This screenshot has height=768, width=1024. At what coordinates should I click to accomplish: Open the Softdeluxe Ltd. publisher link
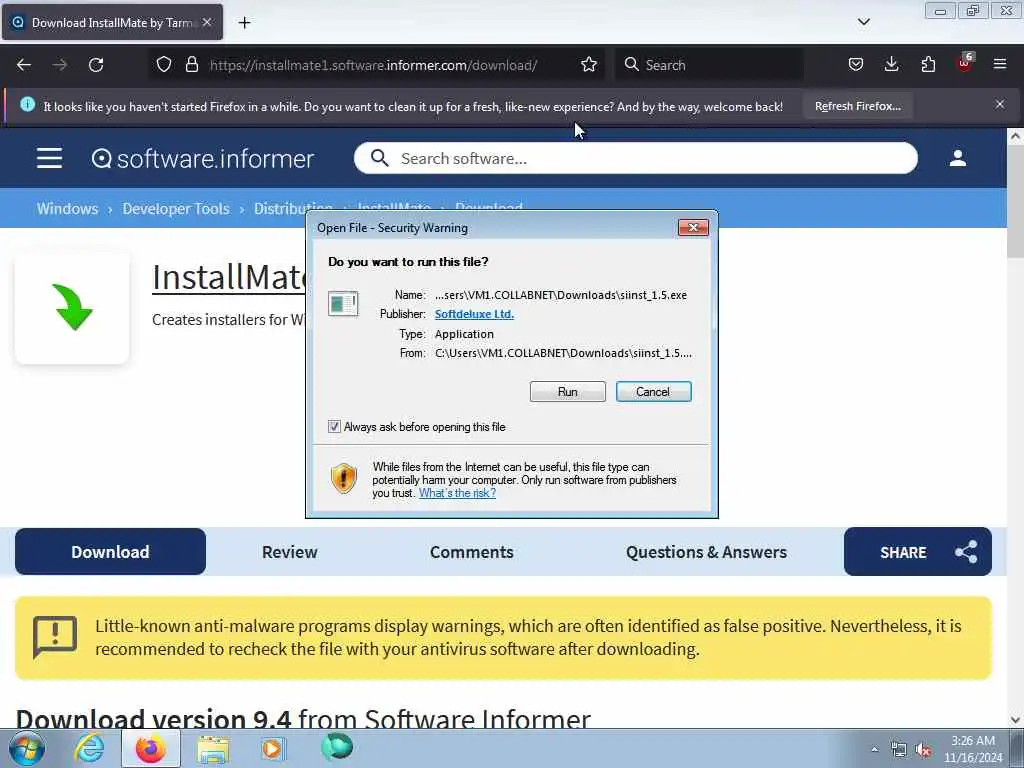(474, 314)
